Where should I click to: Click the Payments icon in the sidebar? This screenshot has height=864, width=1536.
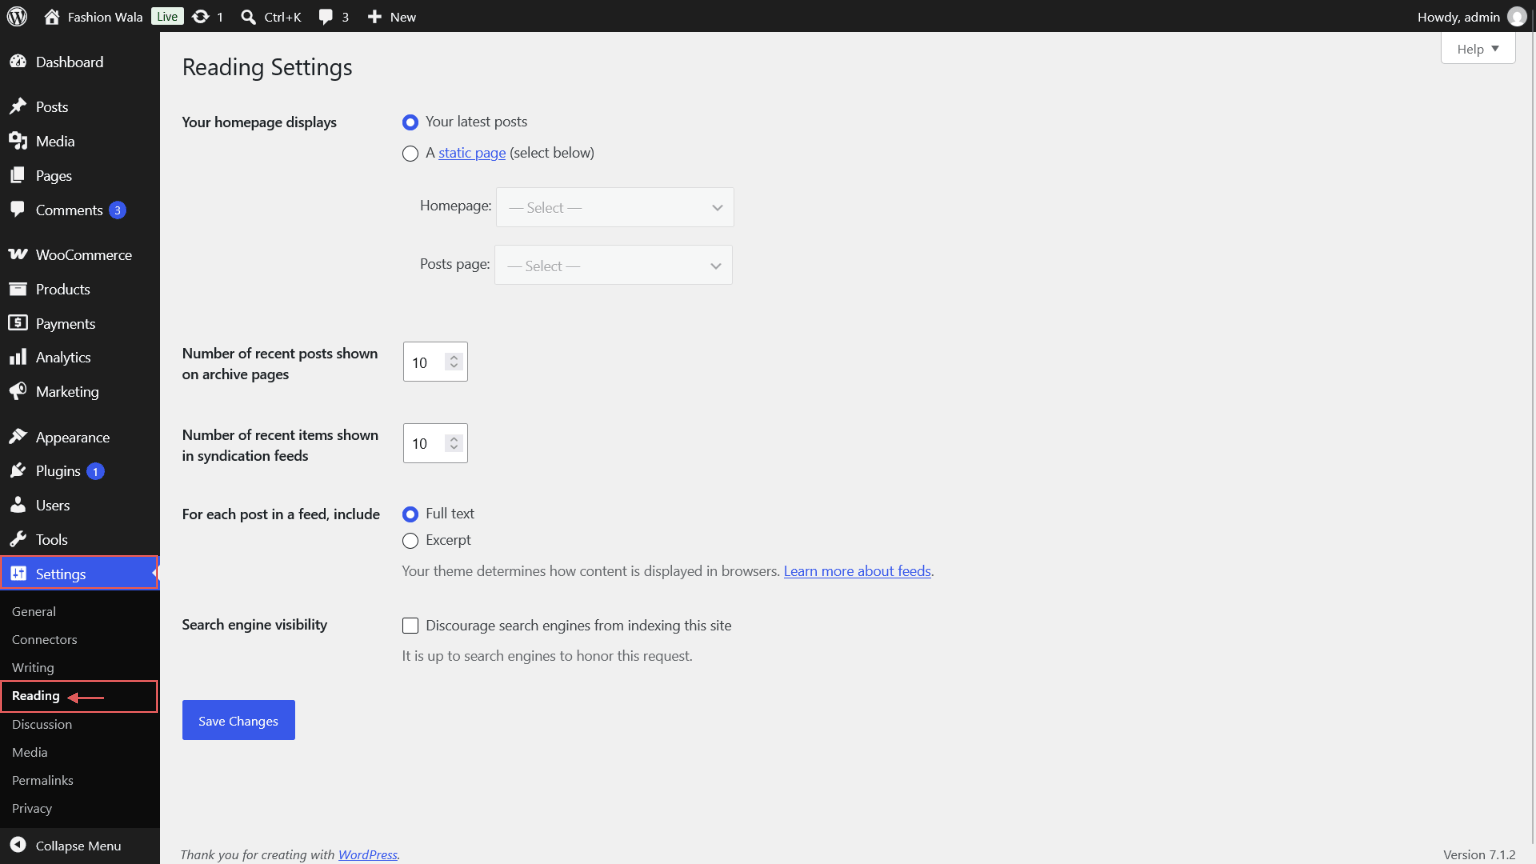tap(18, 323)
